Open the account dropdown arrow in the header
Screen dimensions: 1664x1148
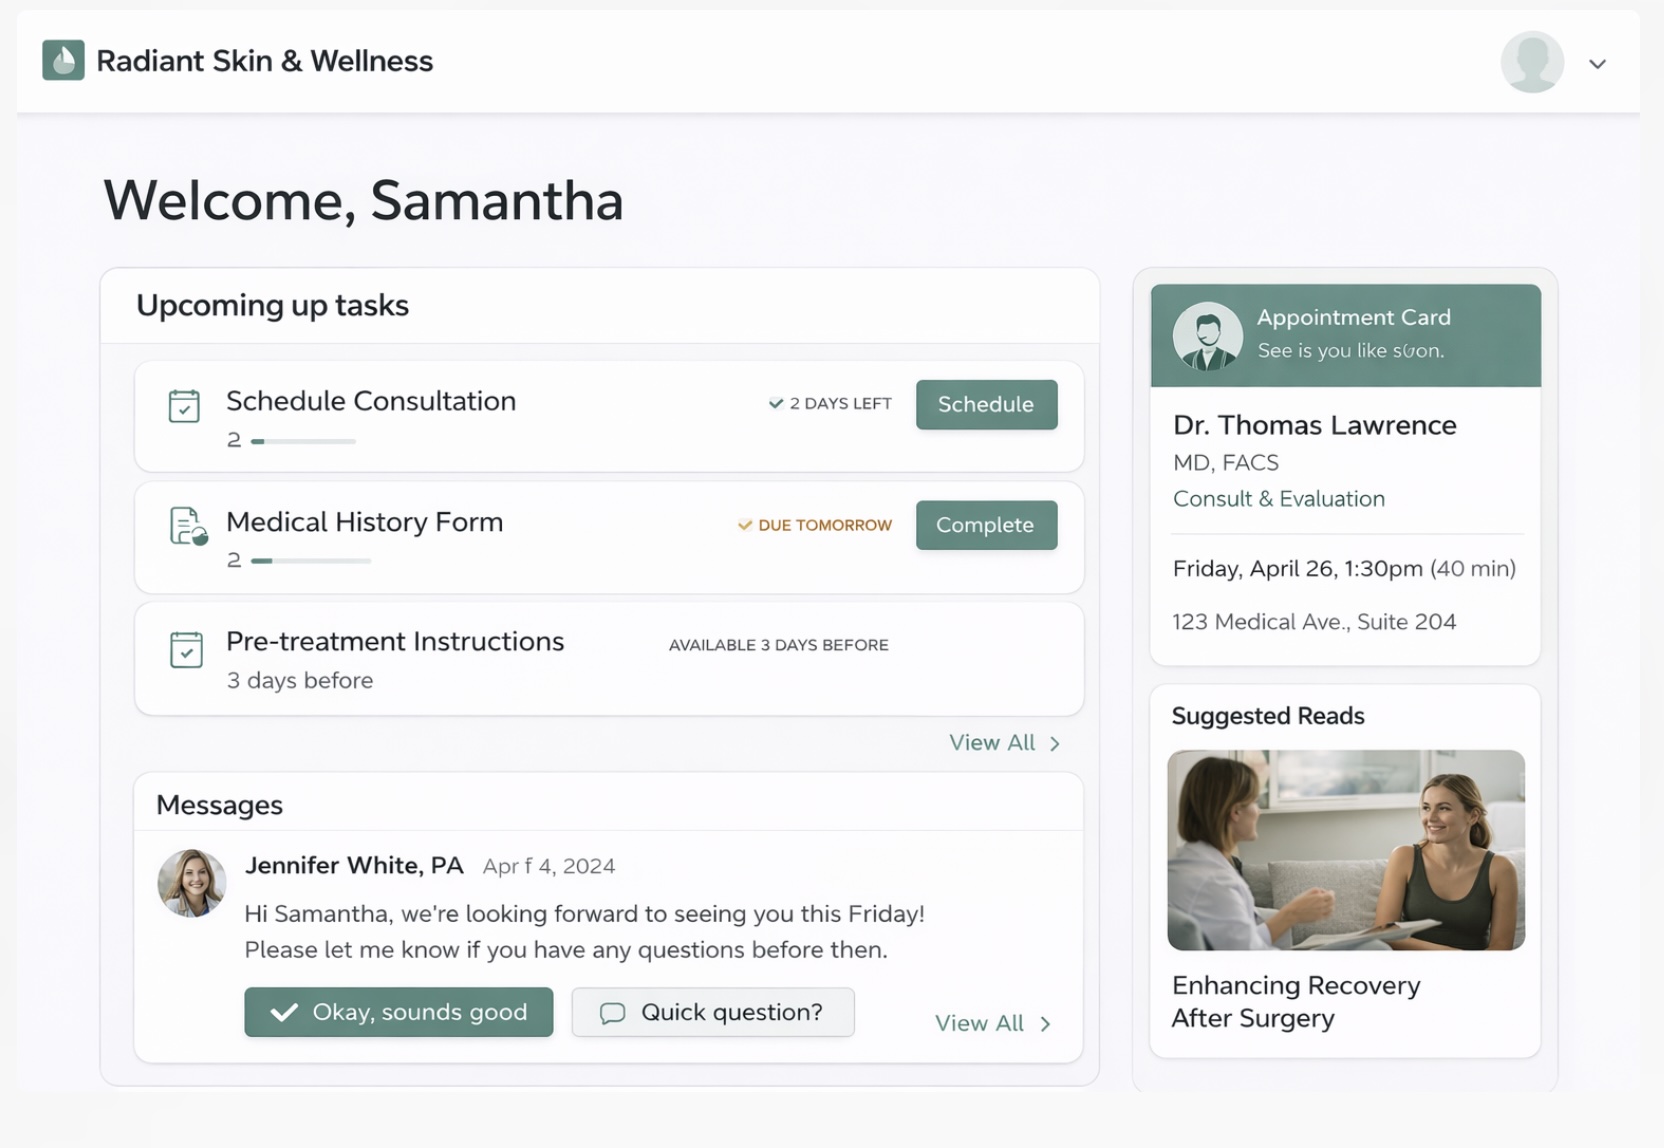pyautogui.click(x=1597, y=62)
